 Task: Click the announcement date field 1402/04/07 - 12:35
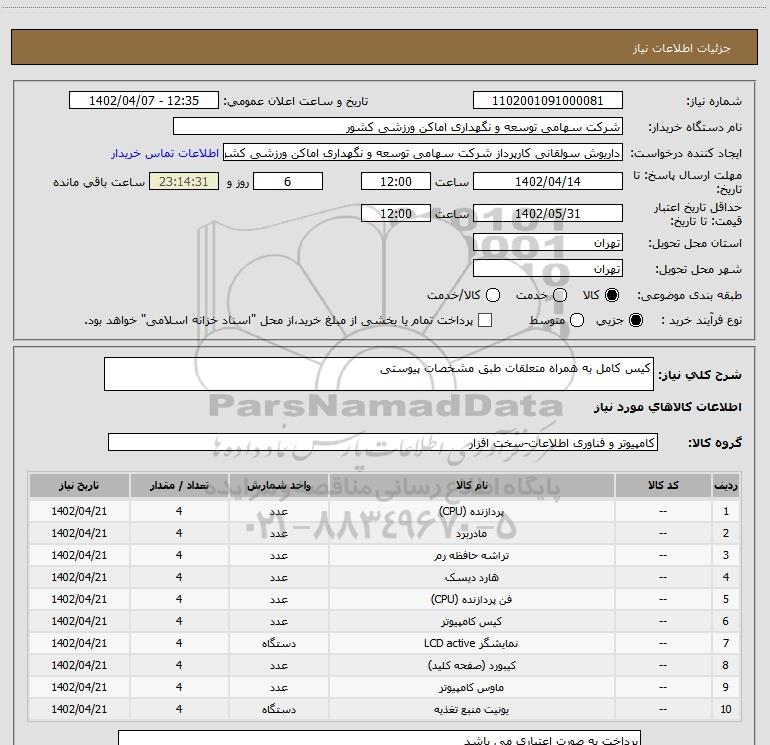point(144,101)
